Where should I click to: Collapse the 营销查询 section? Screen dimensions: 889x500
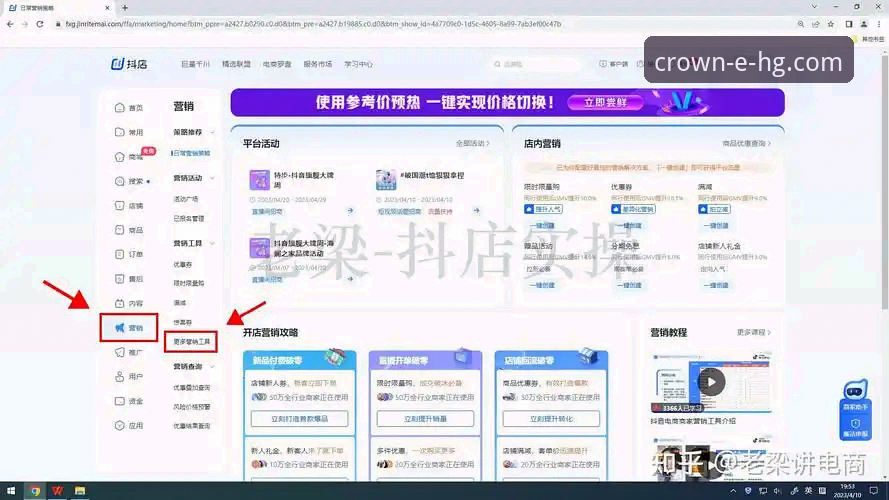click(x=213, y=367)
